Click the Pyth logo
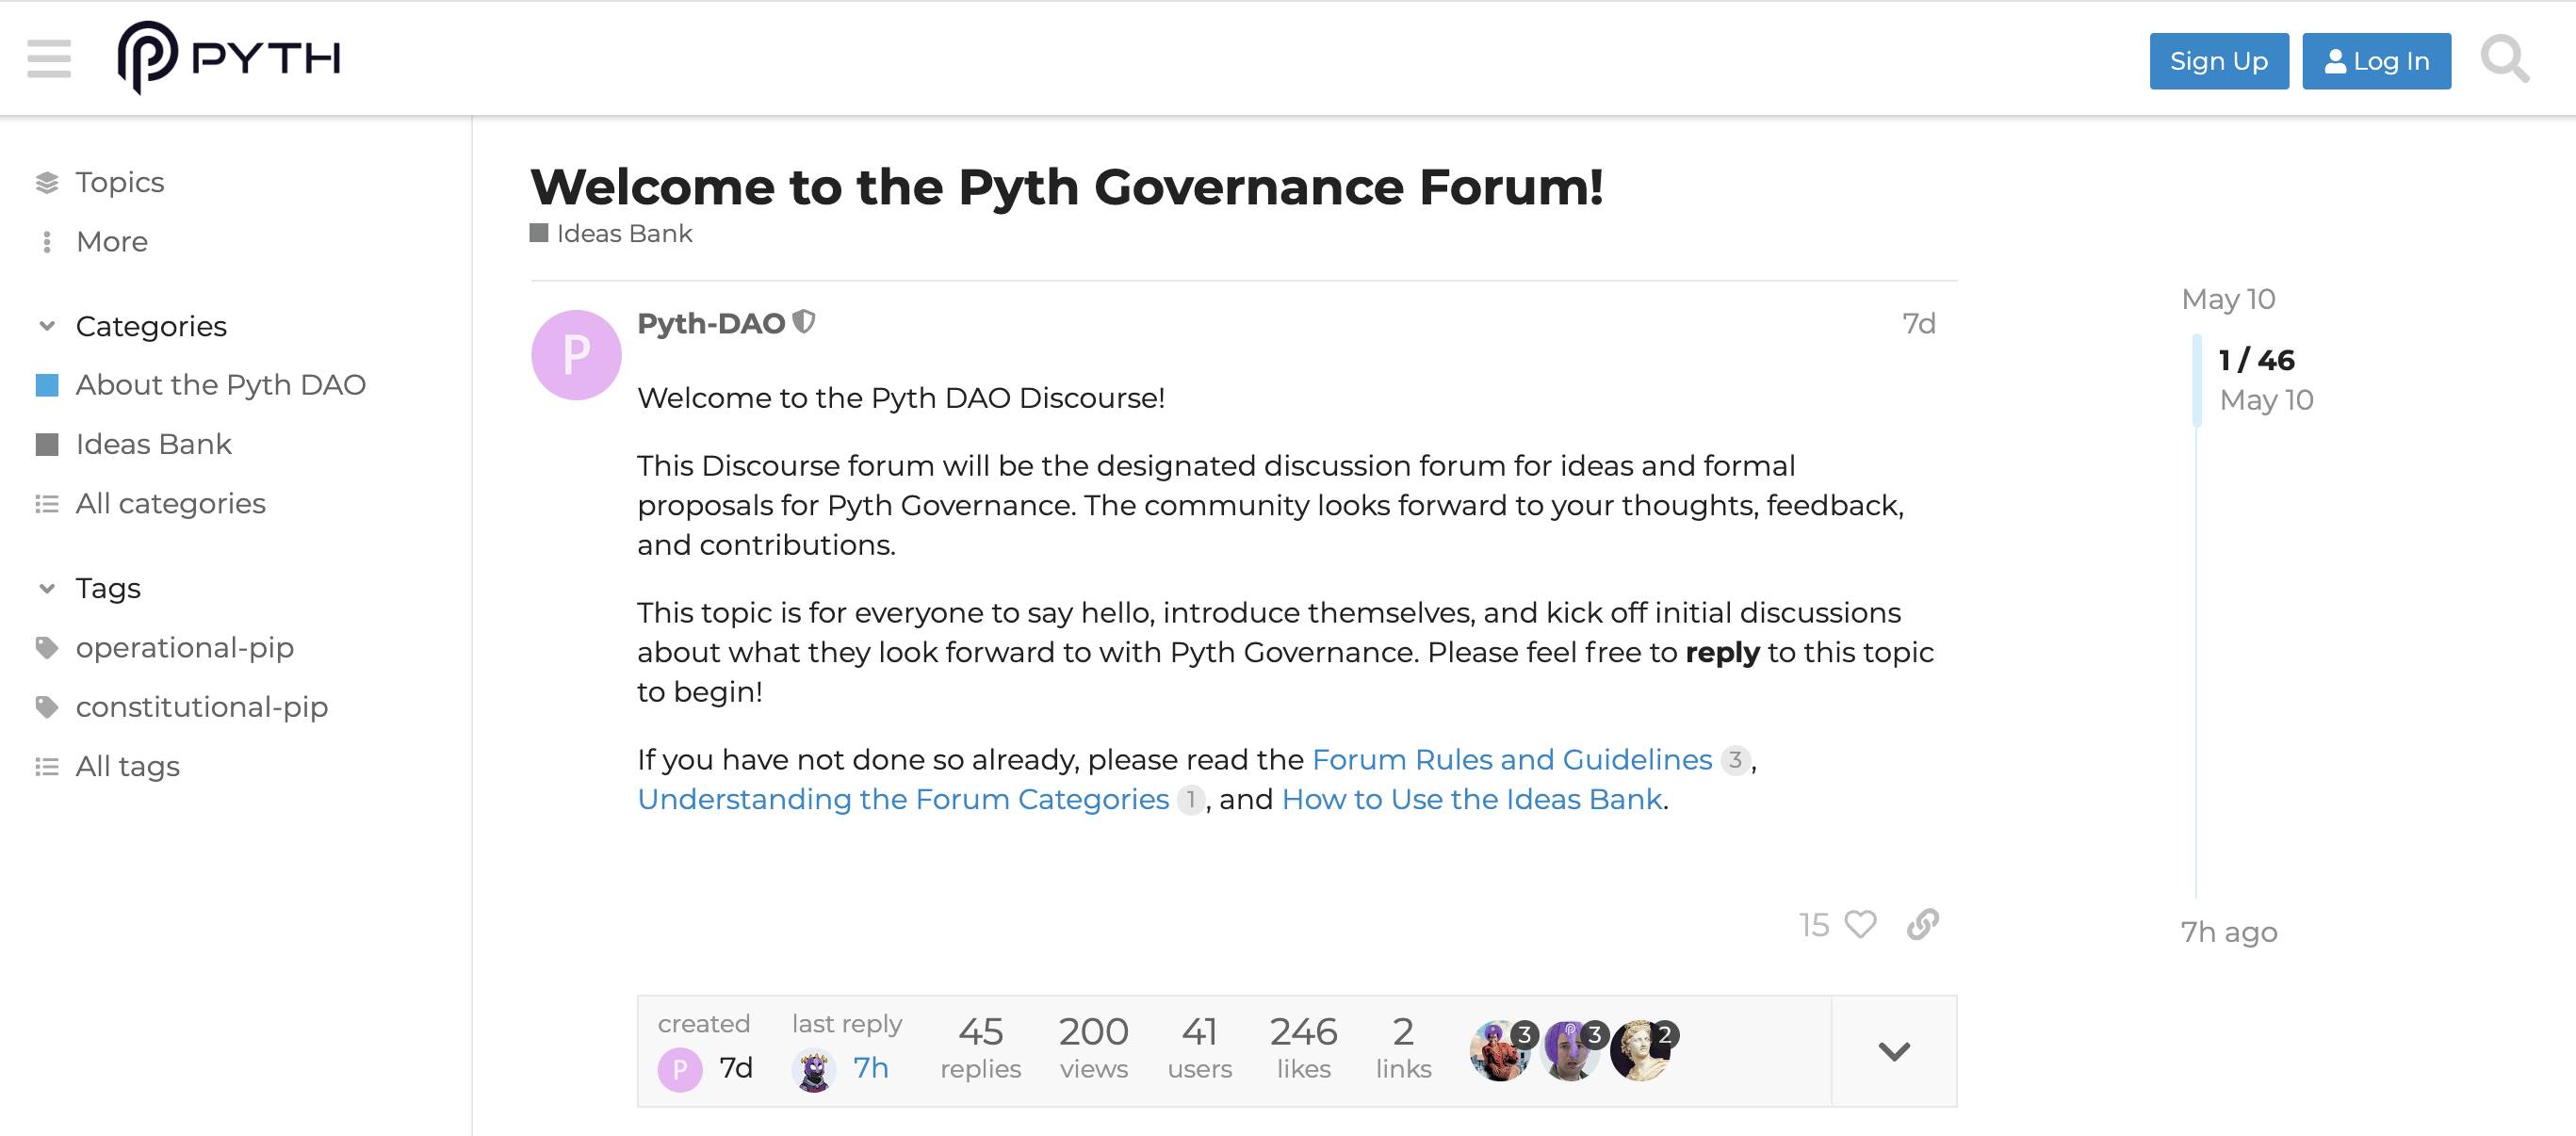 pos(229,58)
